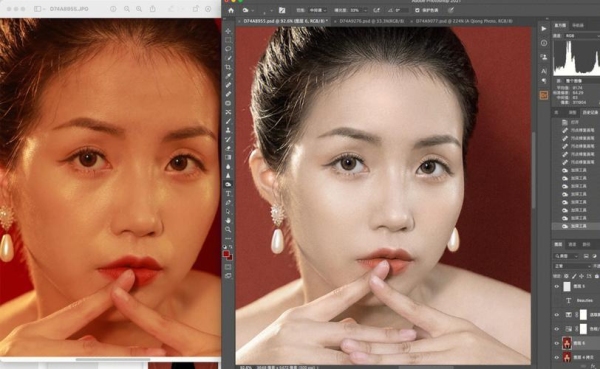Click the orange highlighted side panel icon
Viewport: 600px width, 369px height.
(544, 95)
